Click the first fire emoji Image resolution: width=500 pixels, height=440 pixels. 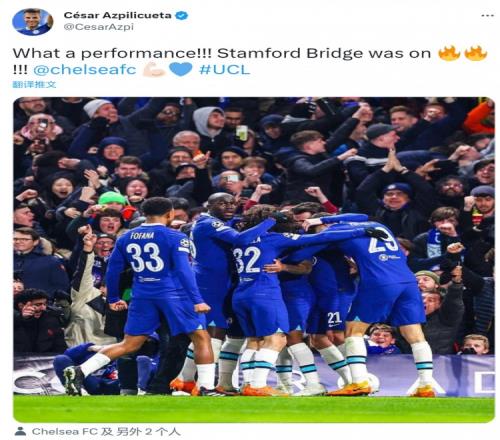click(x=449, y=53)
